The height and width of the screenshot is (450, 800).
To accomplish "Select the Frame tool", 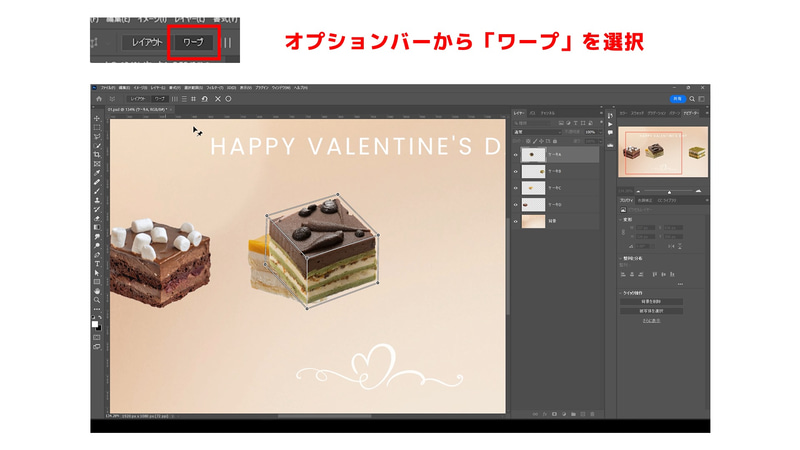I will pyautogui.click(x=97, y=164).
